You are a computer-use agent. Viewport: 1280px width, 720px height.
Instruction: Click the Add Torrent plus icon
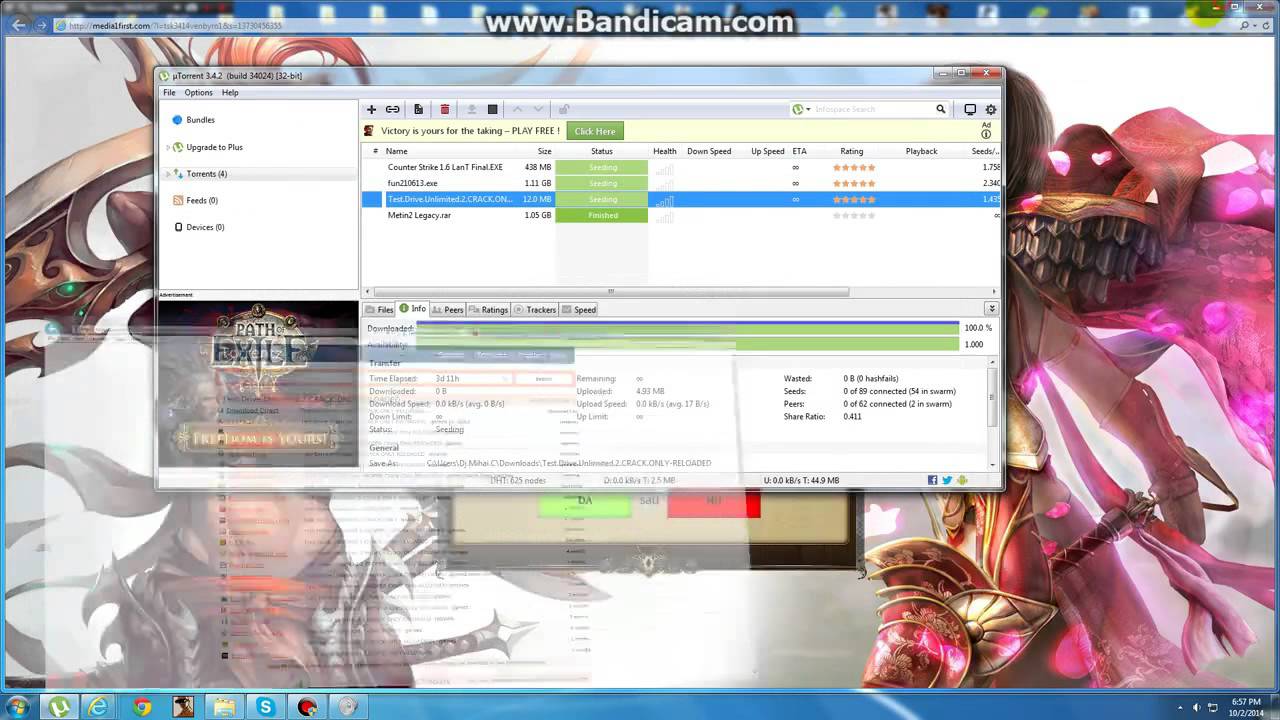[371, 109]
